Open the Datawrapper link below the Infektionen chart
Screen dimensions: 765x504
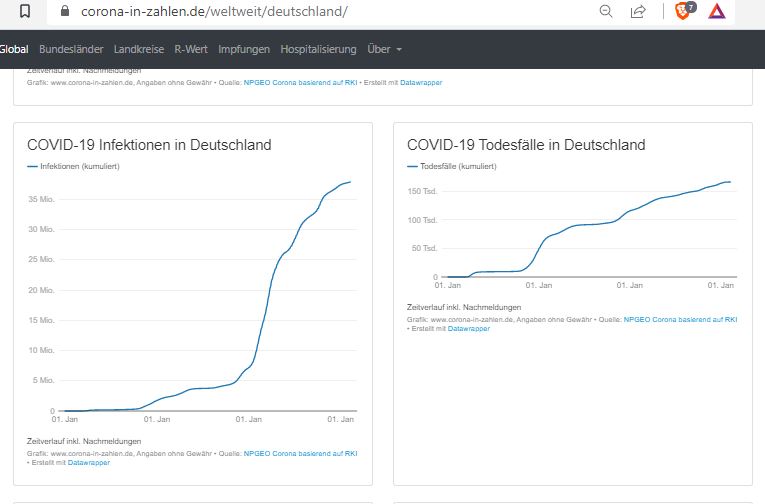pos(89,462)
